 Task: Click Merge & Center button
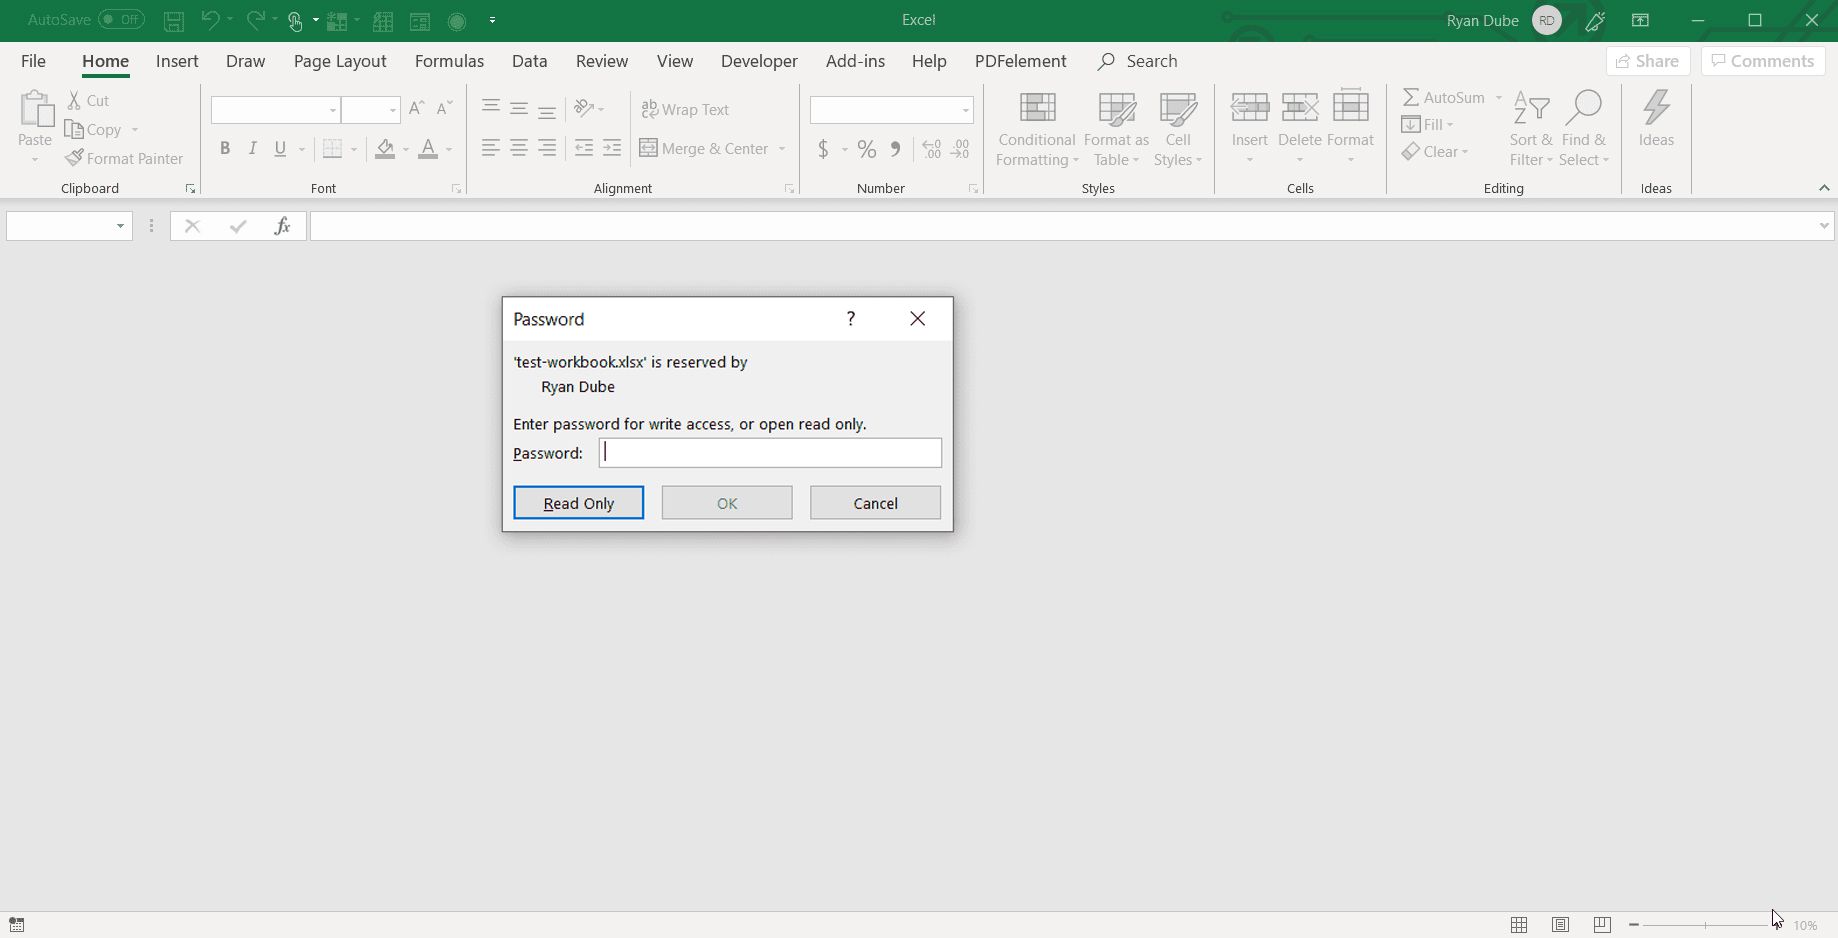tap(704, 148)
